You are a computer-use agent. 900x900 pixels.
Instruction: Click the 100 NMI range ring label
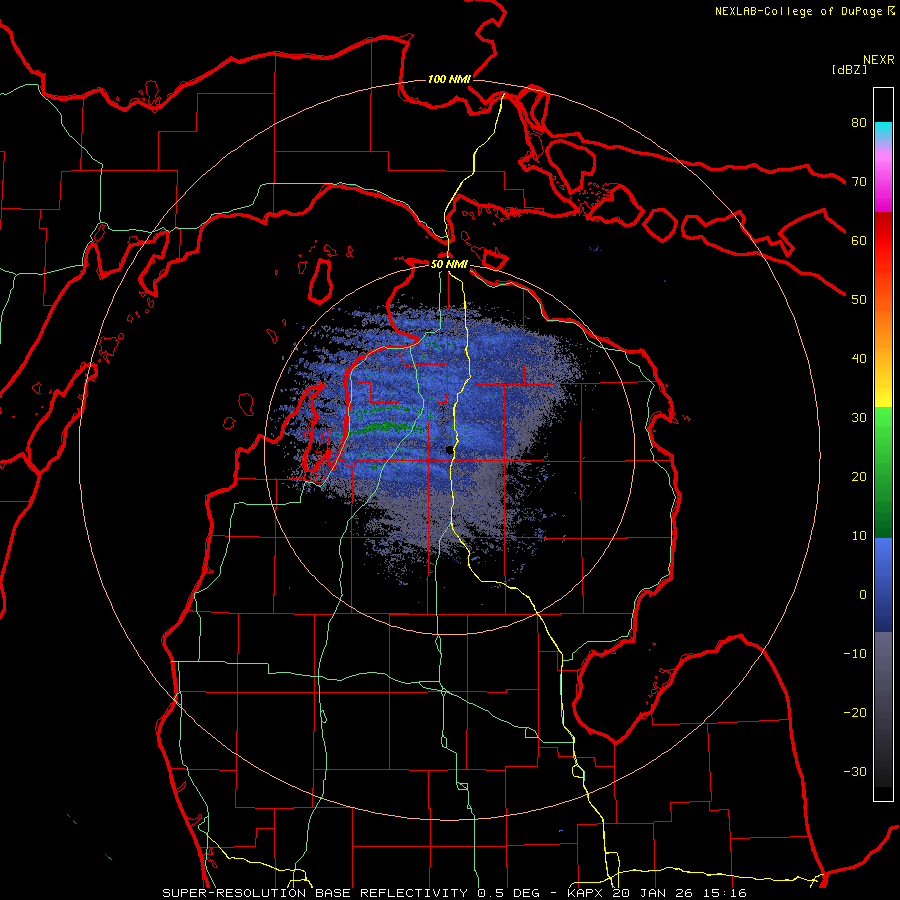click(449, 79)
